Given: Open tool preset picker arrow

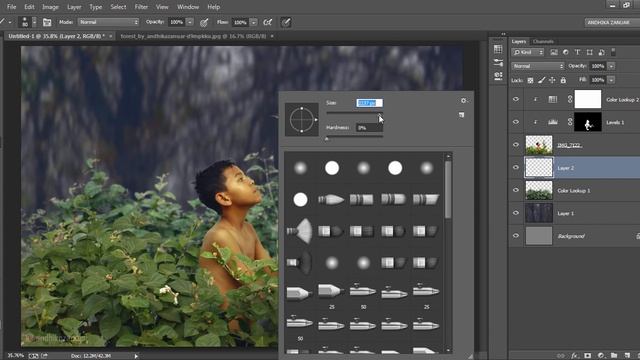Looking at the screenshot, I should (x=10, y=22).
